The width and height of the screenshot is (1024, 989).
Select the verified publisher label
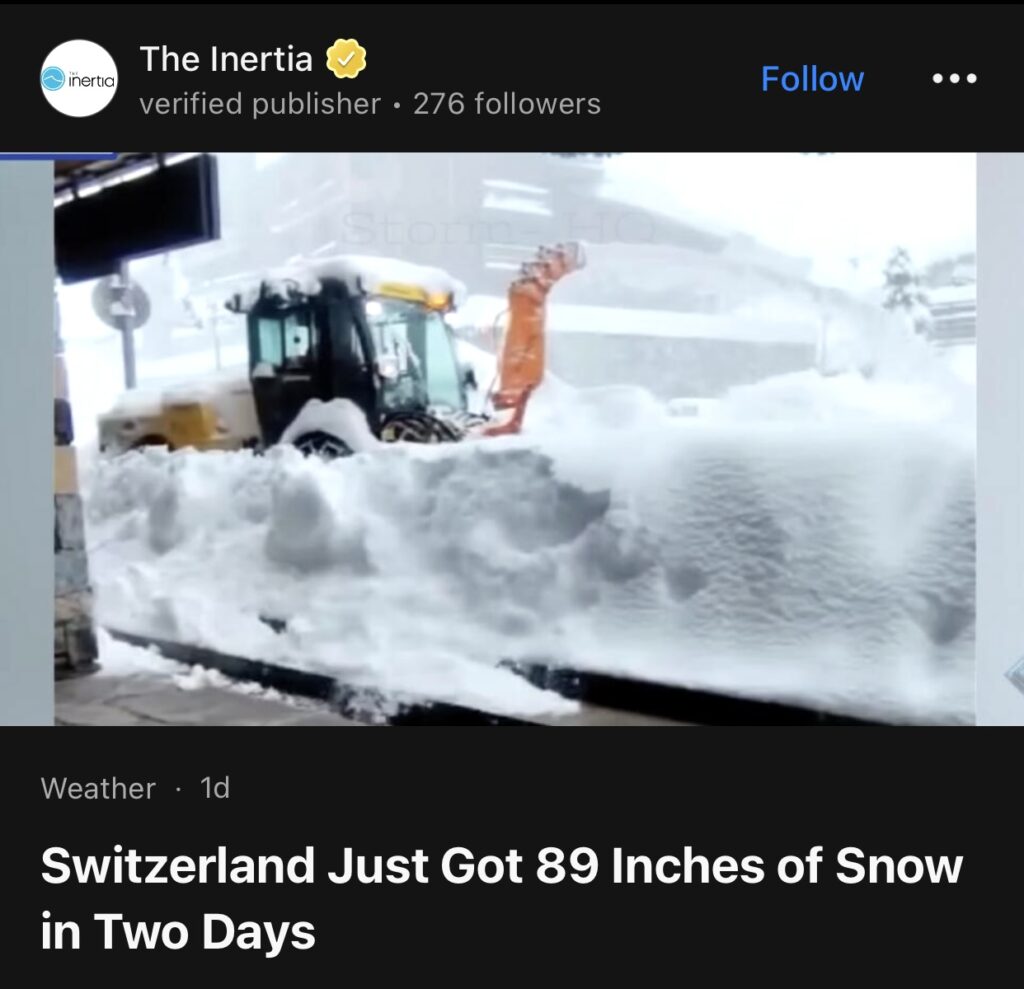[260, 104]
